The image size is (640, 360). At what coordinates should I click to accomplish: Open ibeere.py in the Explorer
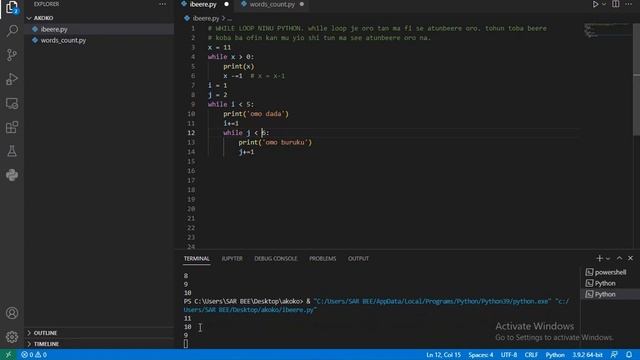(54, 29)
